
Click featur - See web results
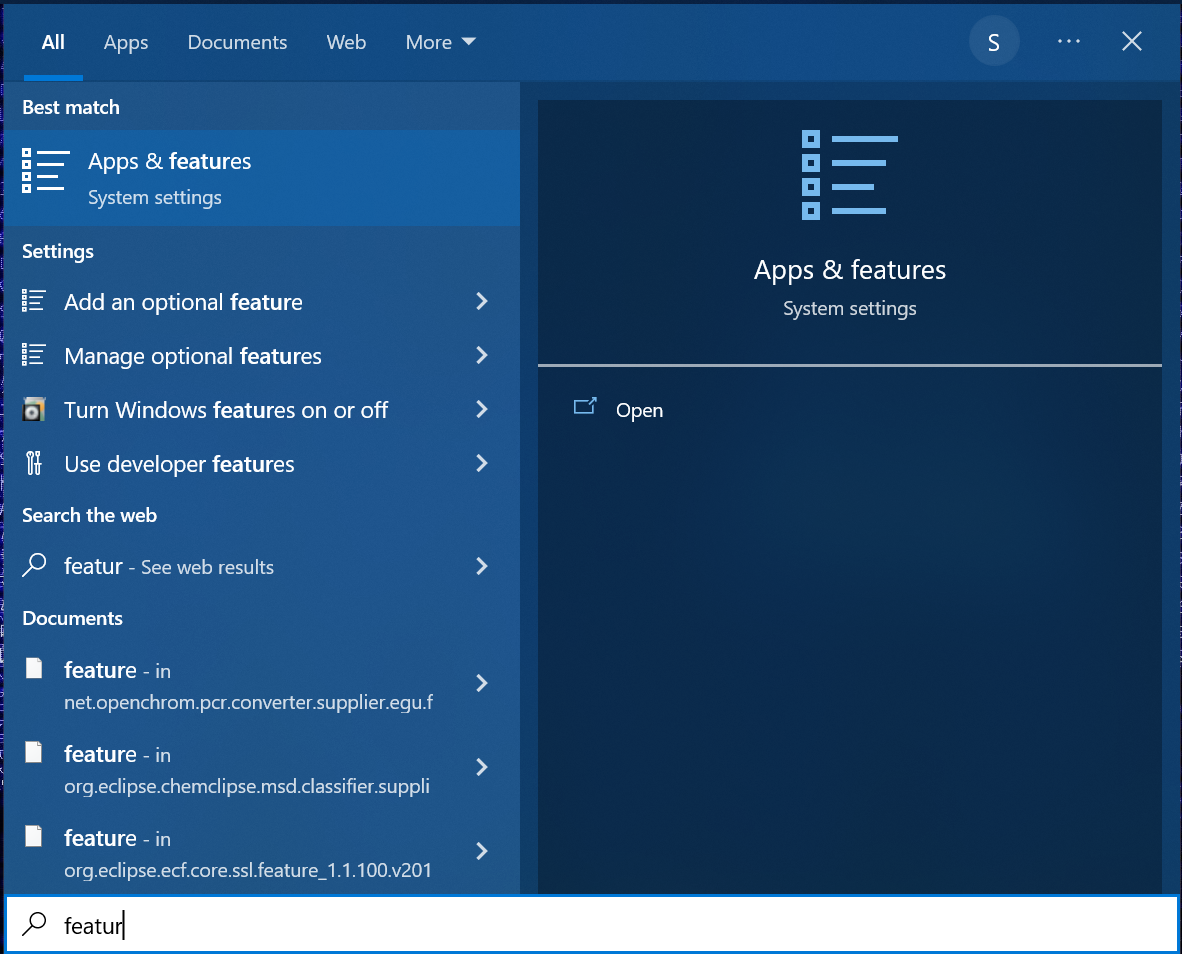(262, 566)
